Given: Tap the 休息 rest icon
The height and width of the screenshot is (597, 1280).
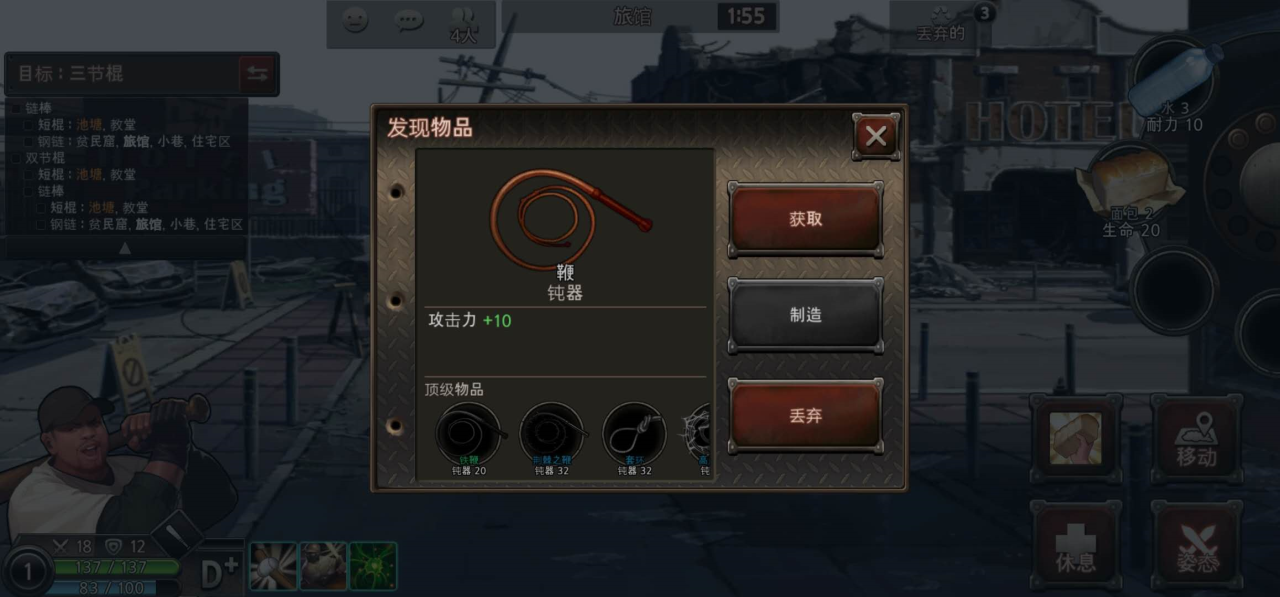Looking at the screenshot, I should [1076, 546].
